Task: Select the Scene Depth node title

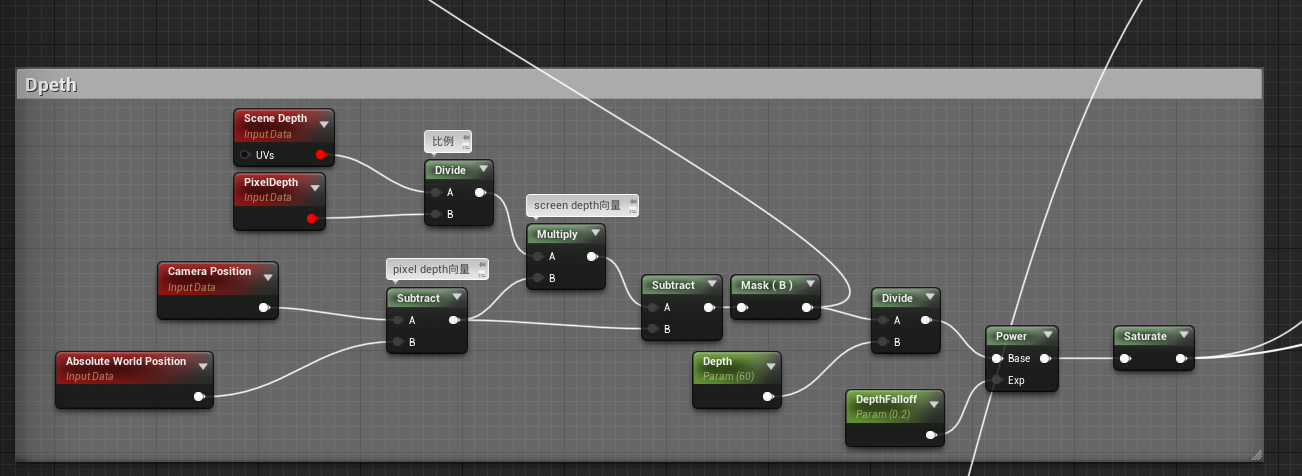Action: (x=275, y=118)
